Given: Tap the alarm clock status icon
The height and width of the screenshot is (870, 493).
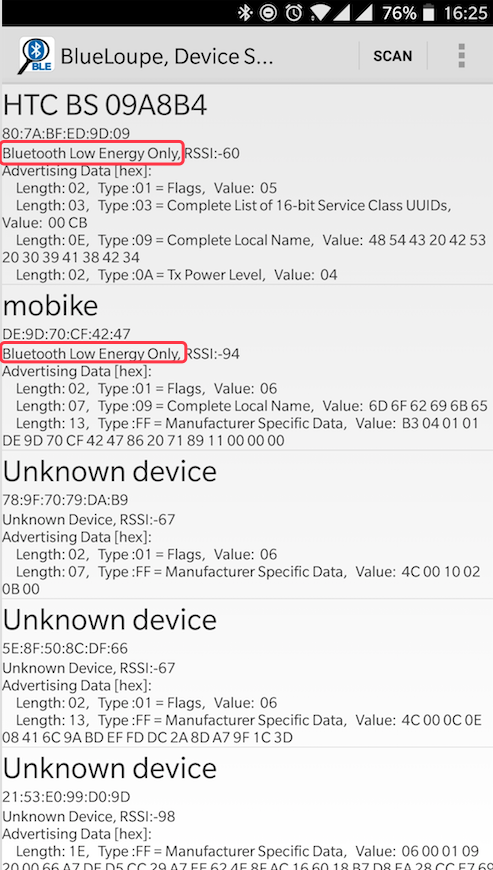Looking at the screenshot, I should [x=295, y=12].
